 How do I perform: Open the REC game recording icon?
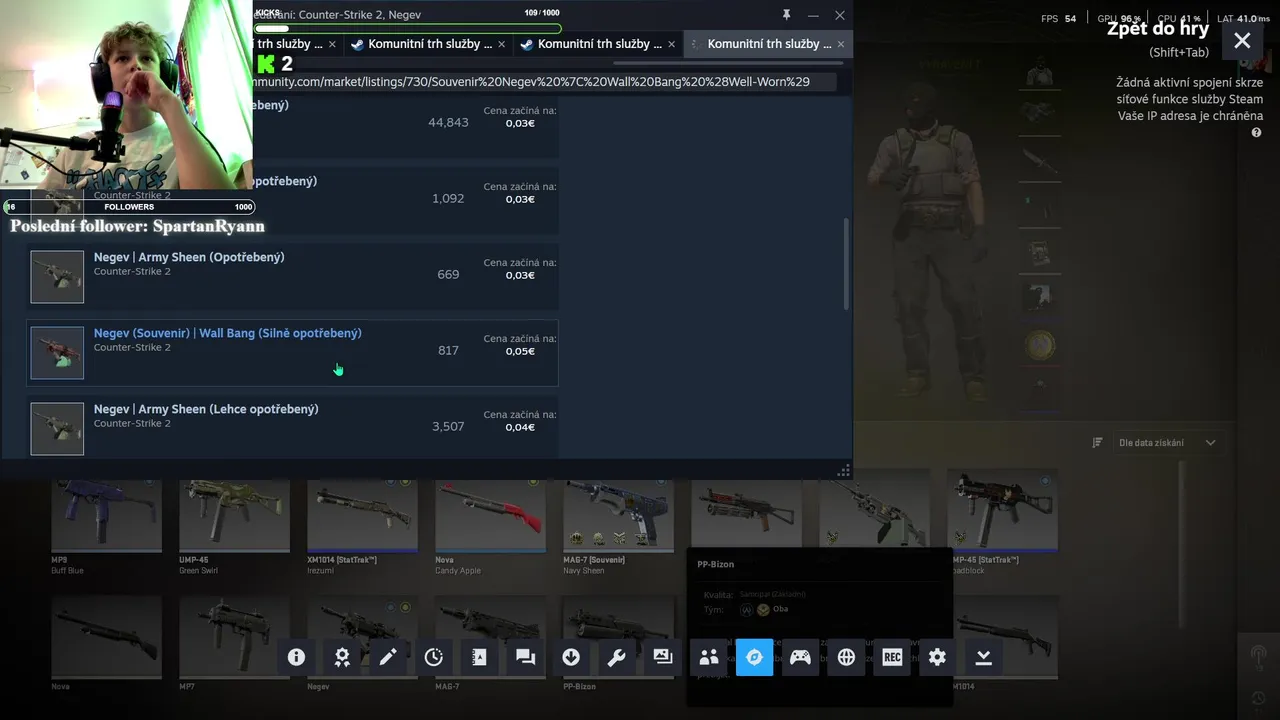pos(892,657)
